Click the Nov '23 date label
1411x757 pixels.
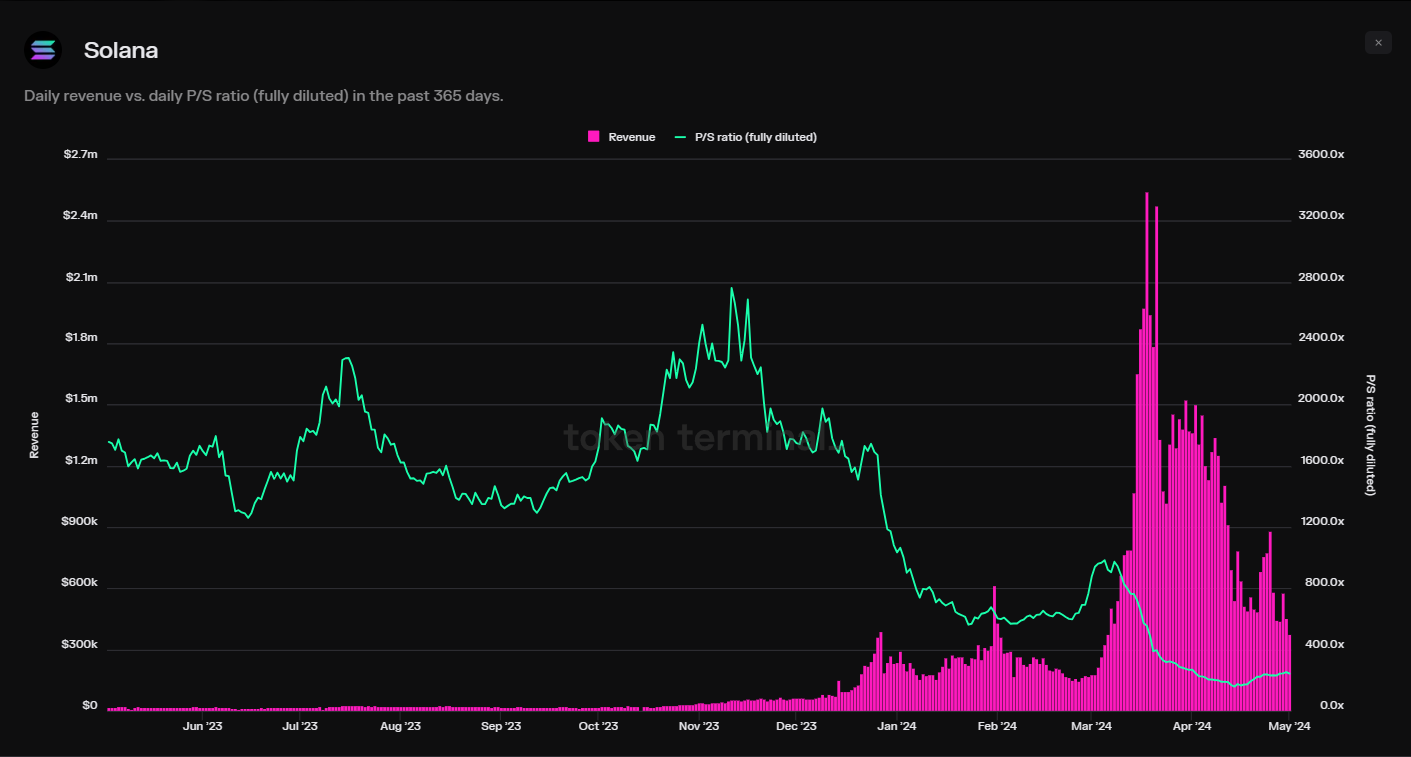coord(698,727)
